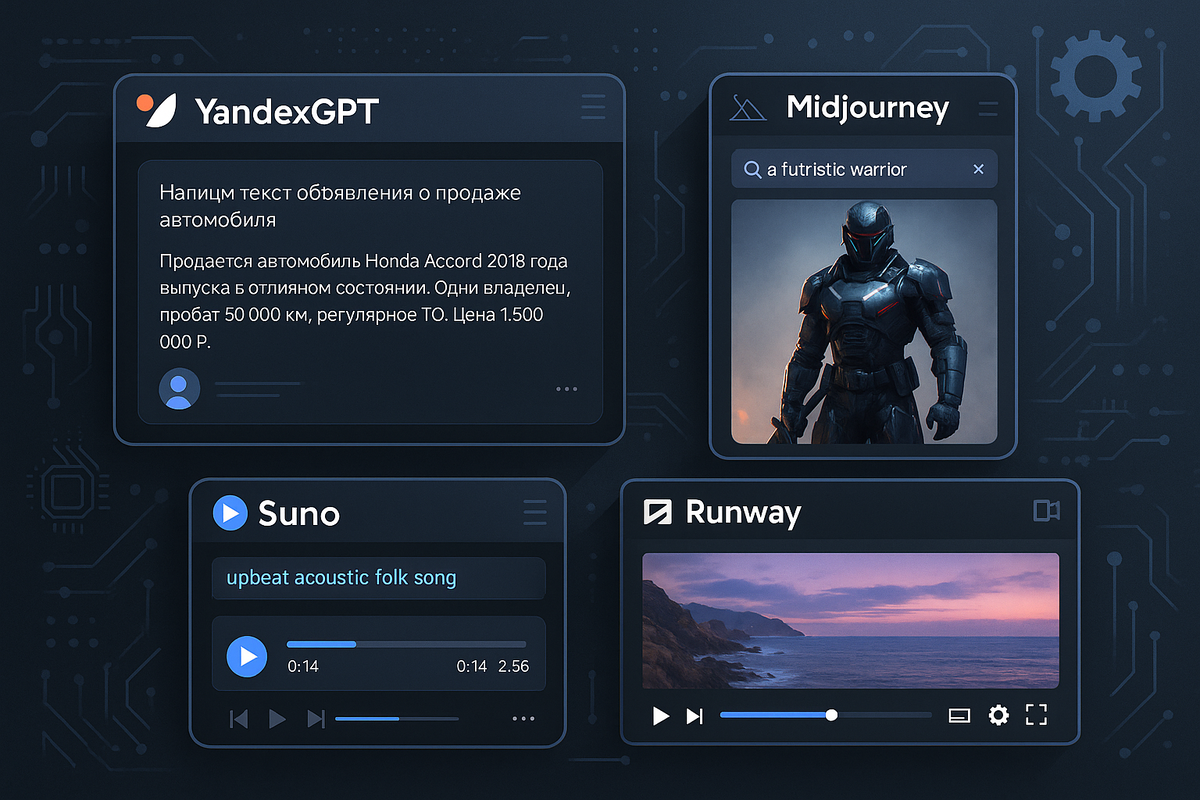Open the Suno hamburger menu
This screenshot has width=1200, height=800.
click(535, 512)
